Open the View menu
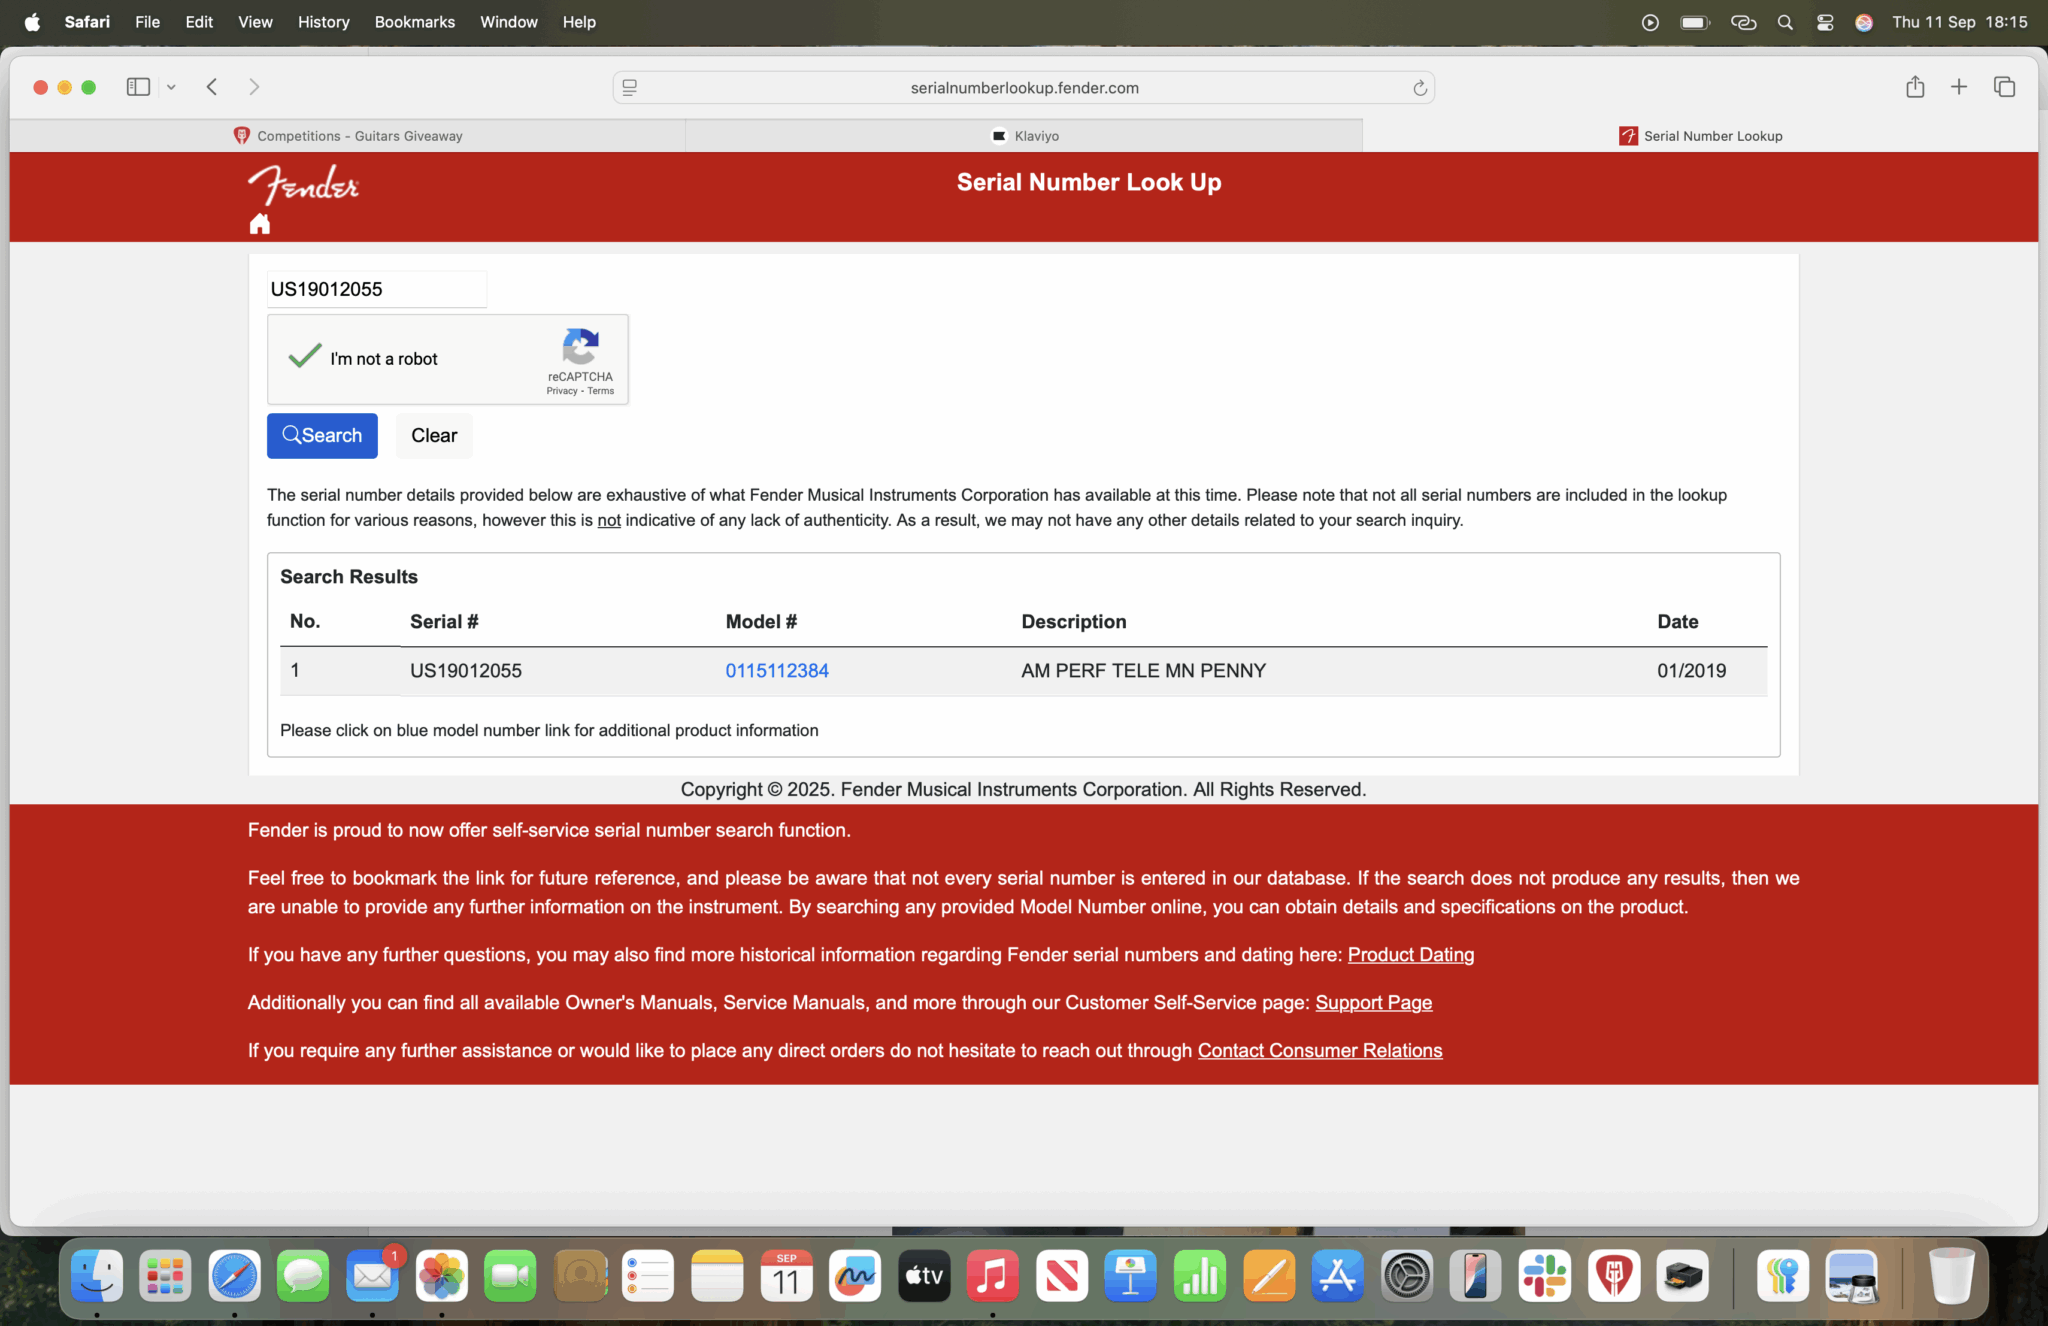 tap(255, 22)
